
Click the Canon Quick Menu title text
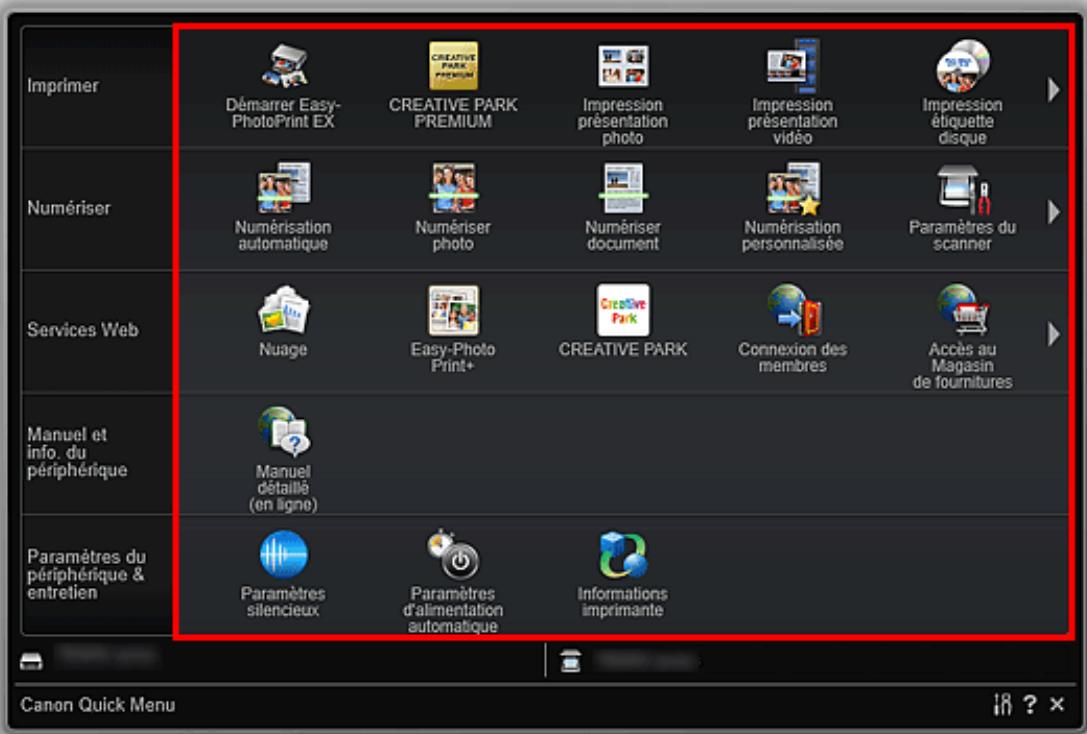(98, 705)
